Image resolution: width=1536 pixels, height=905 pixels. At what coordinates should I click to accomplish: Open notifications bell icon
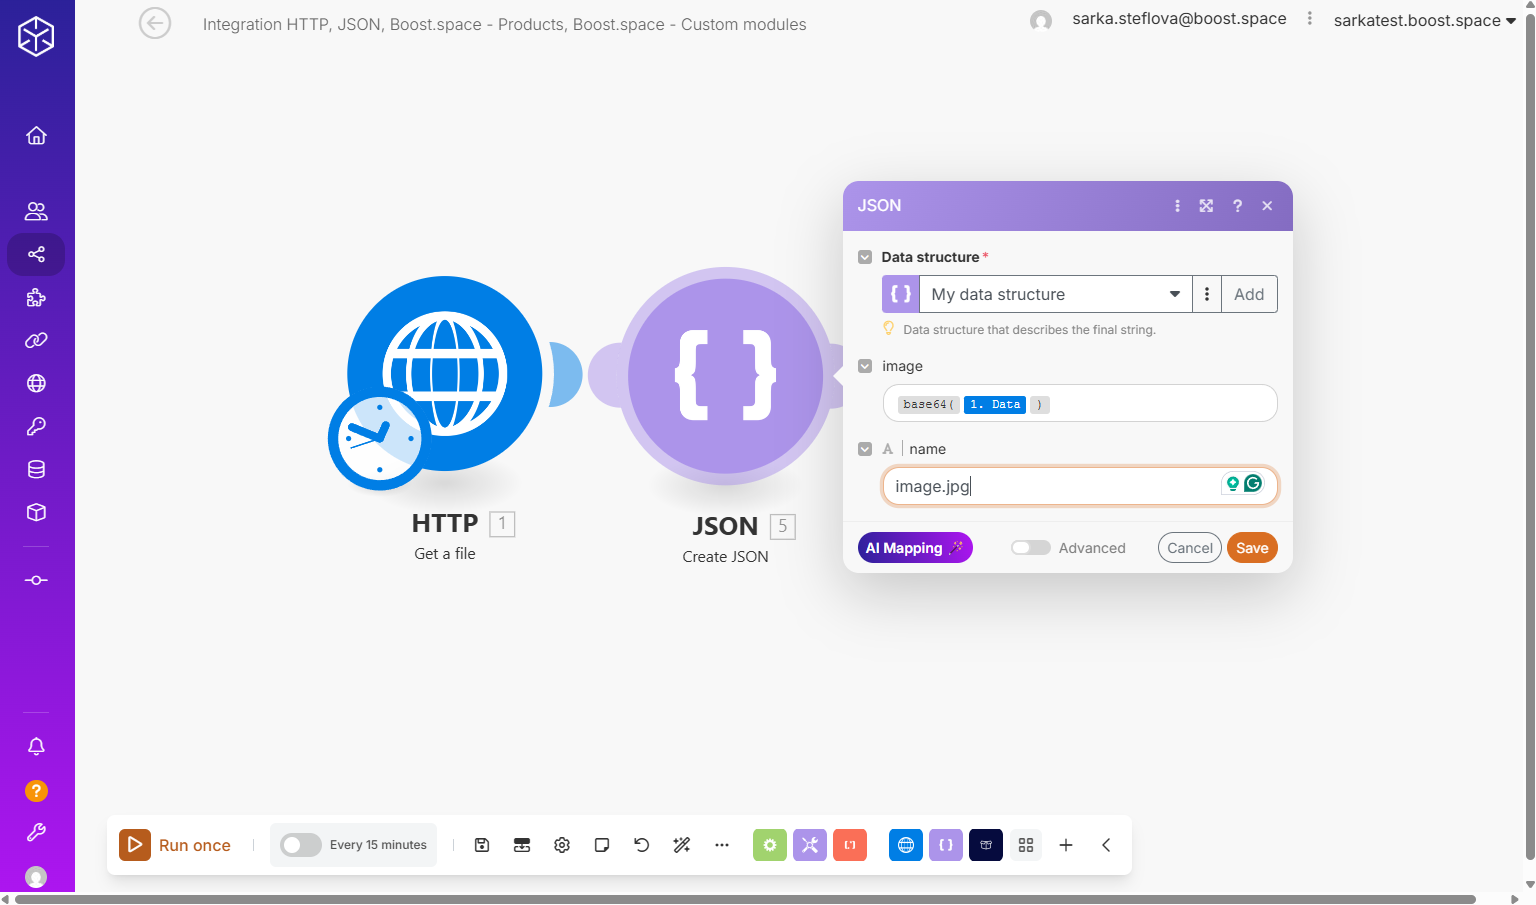click(36, 746)
